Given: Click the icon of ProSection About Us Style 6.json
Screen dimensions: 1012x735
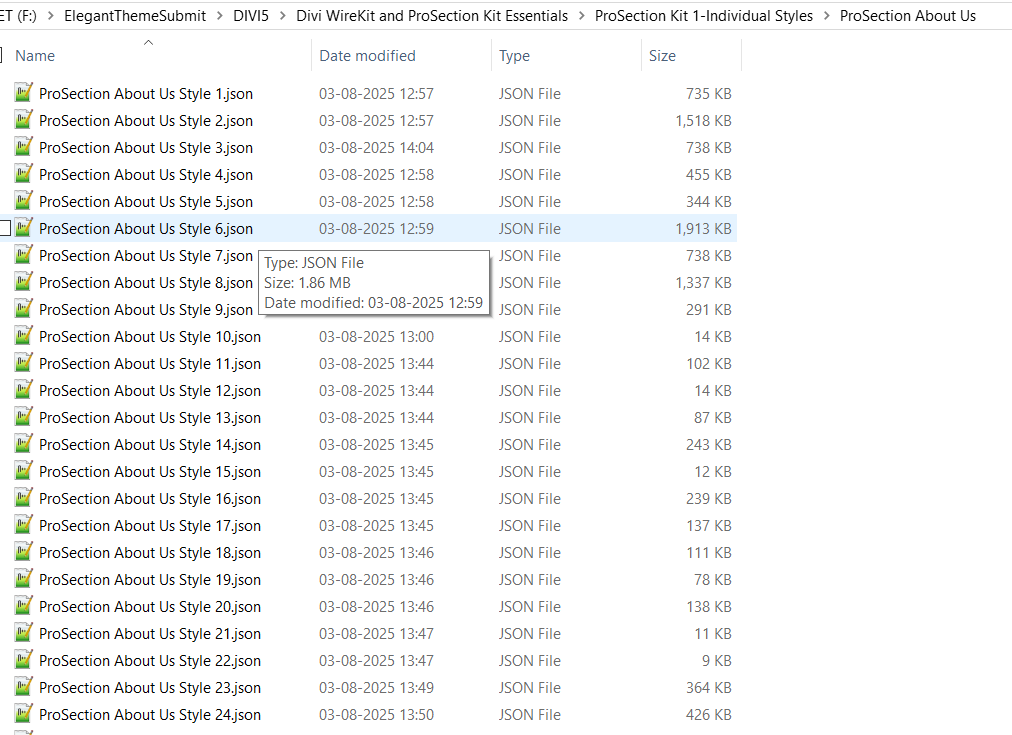Looking at the screenshot, I should (x=23, y=228).
